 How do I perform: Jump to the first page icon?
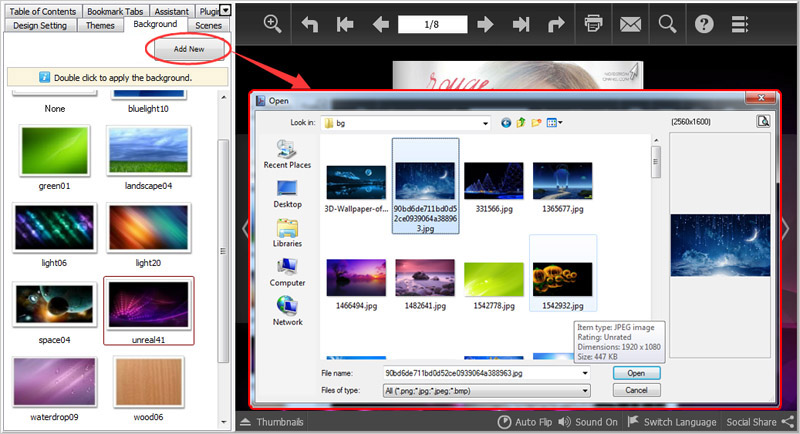[345, 23]
